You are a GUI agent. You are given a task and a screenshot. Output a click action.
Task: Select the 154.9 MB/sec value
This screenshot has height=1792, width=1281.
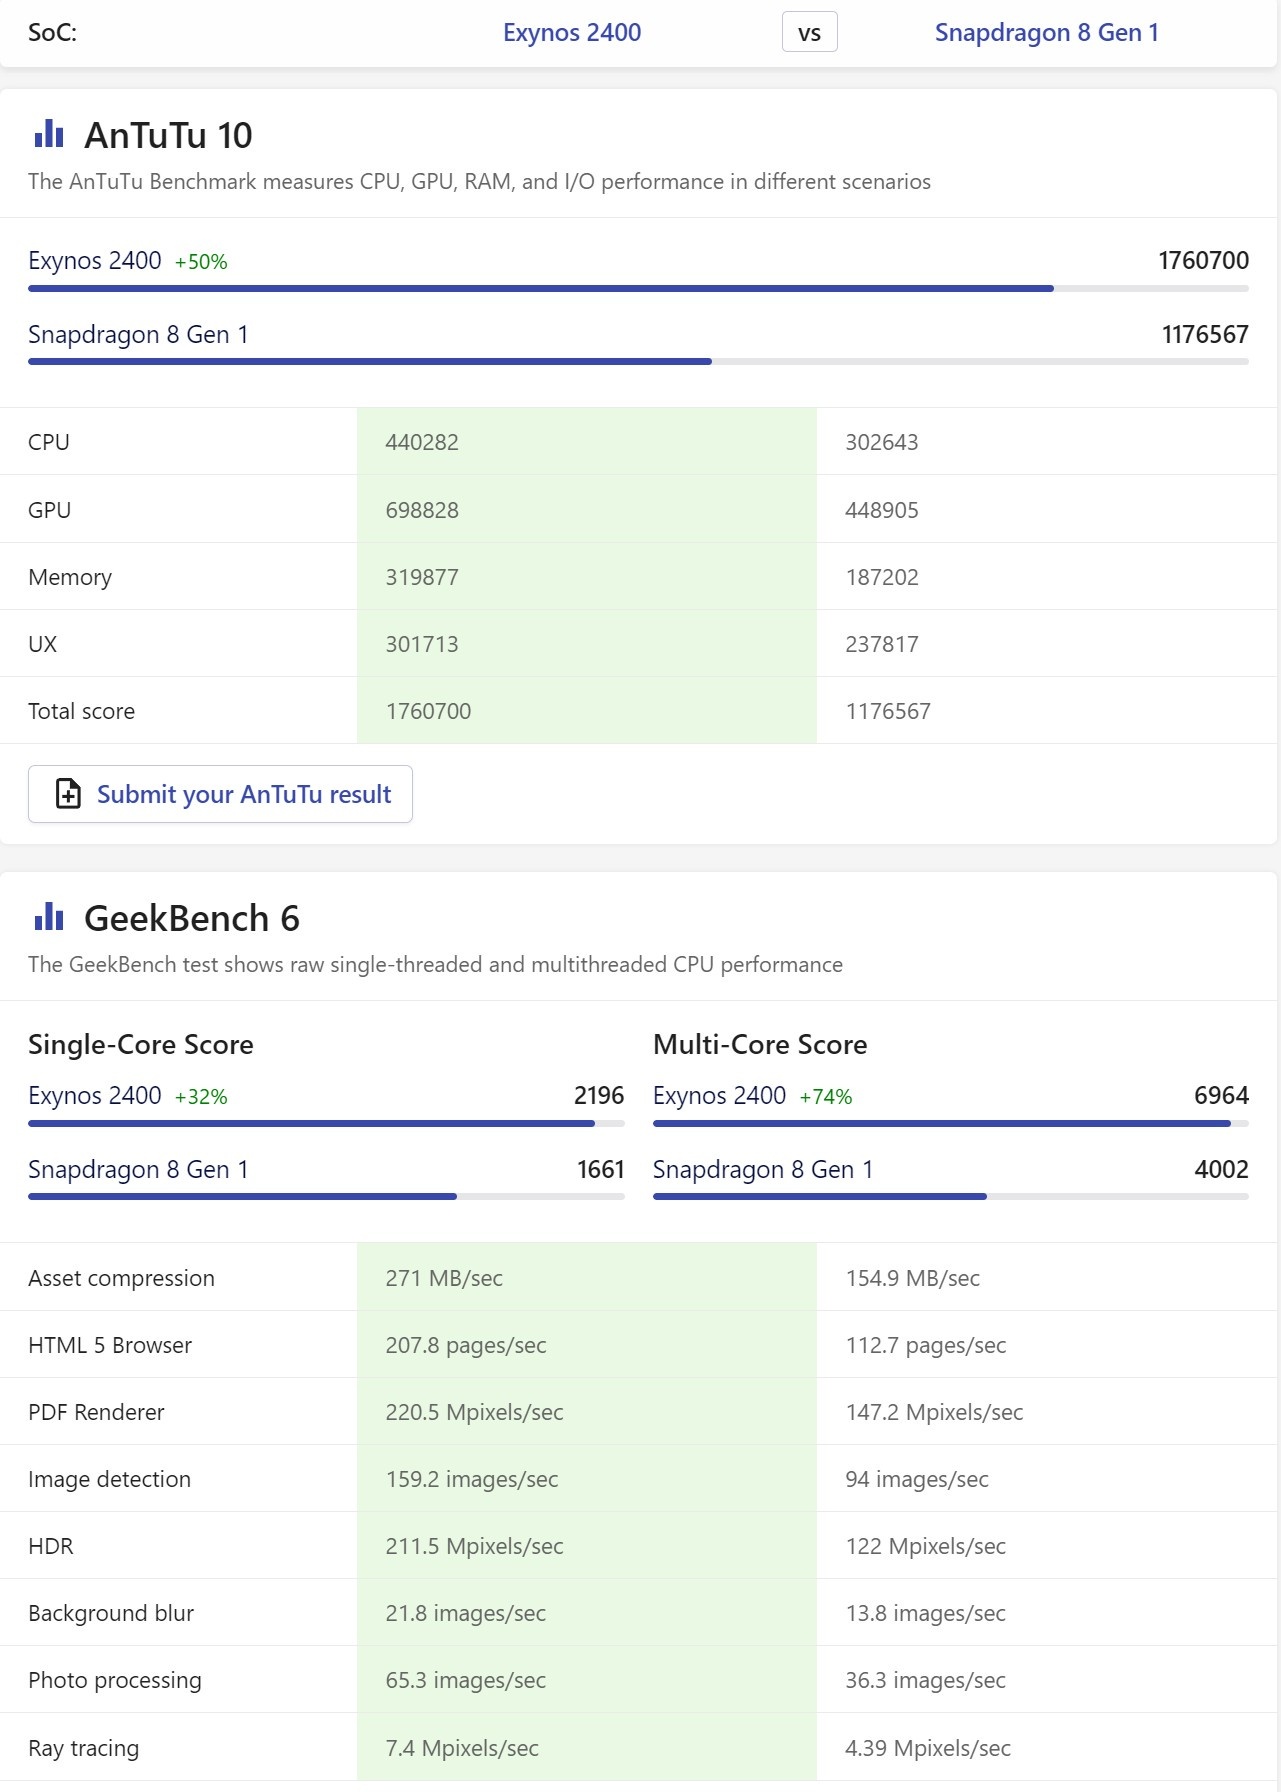tap(913, 1278)
